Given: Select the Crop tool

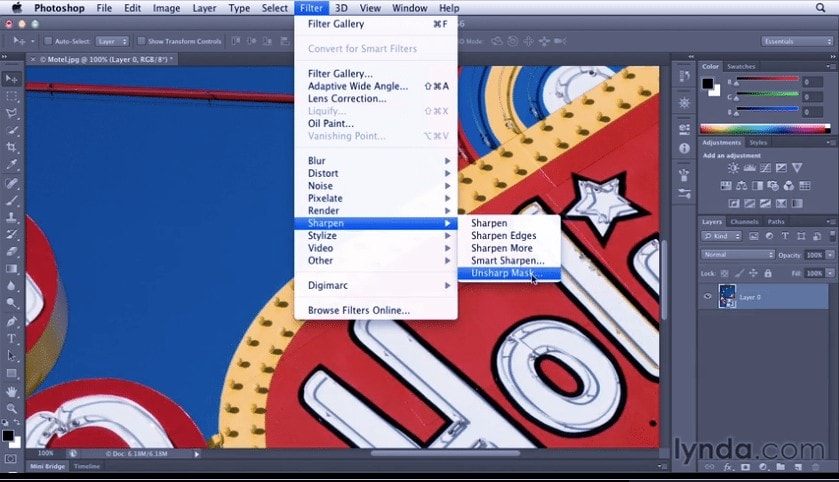Looking at the screenshot, I should 11,148.
